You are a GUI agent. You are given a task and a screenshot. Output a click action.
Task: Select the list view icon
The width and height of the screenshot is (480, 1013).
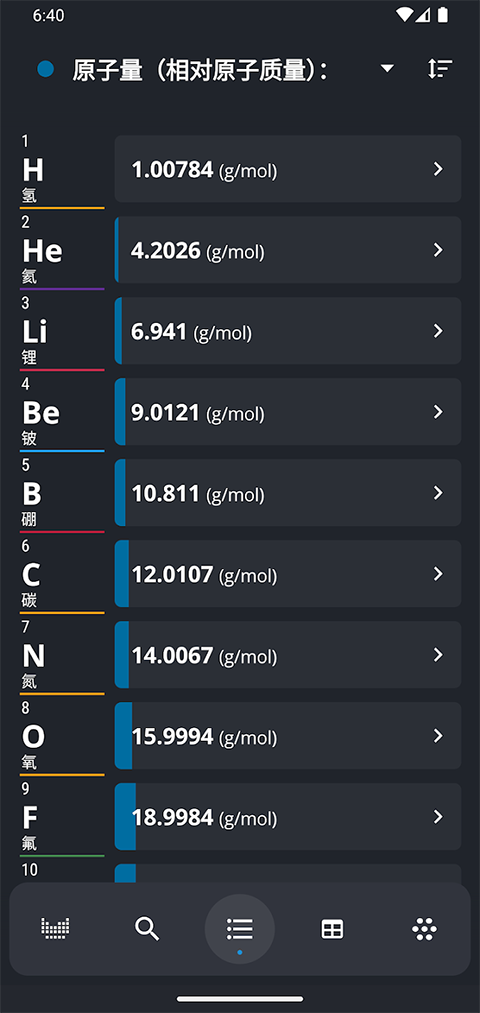click(240, 929)
